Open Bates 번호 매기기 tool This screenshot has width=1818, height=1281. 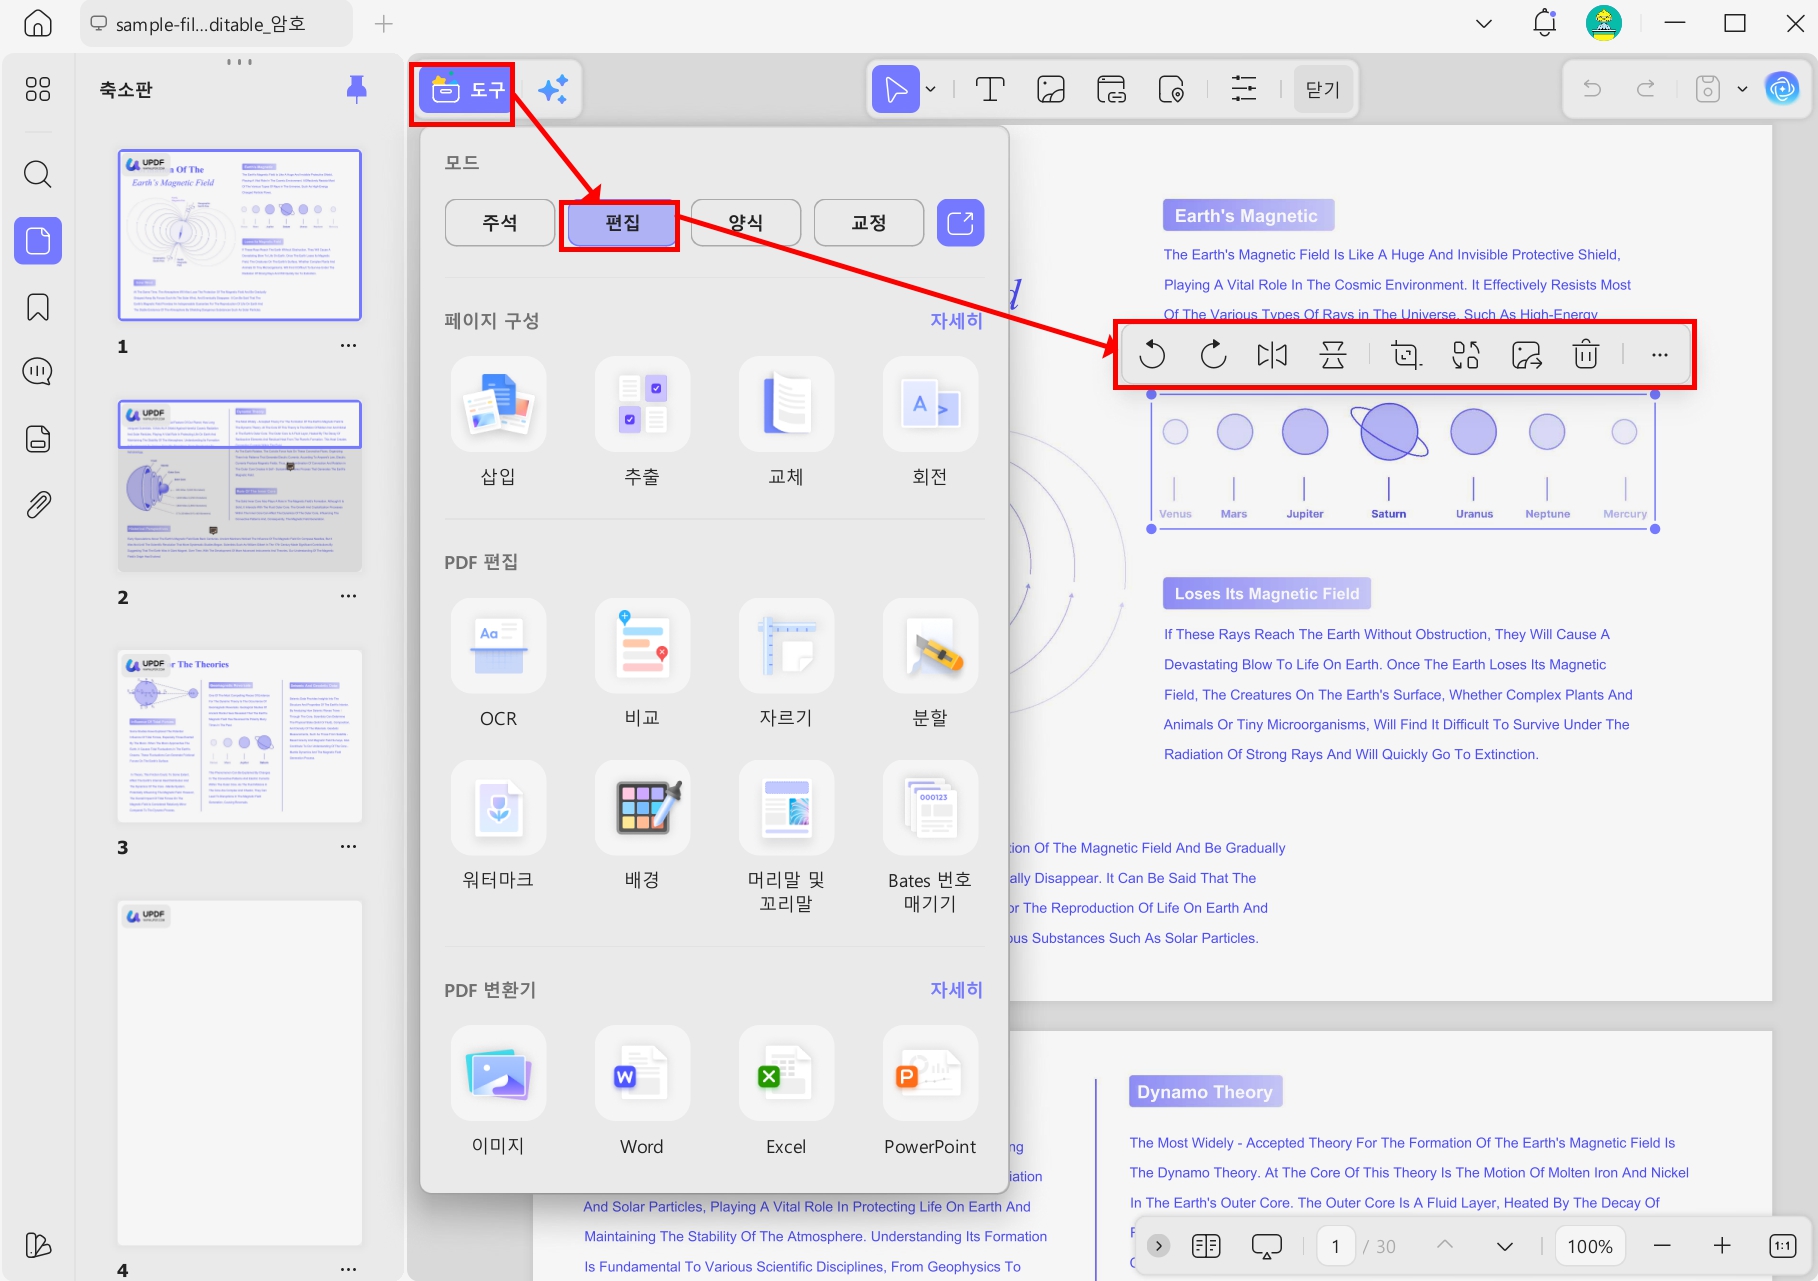pyautogui.click(x=930, y=808)
